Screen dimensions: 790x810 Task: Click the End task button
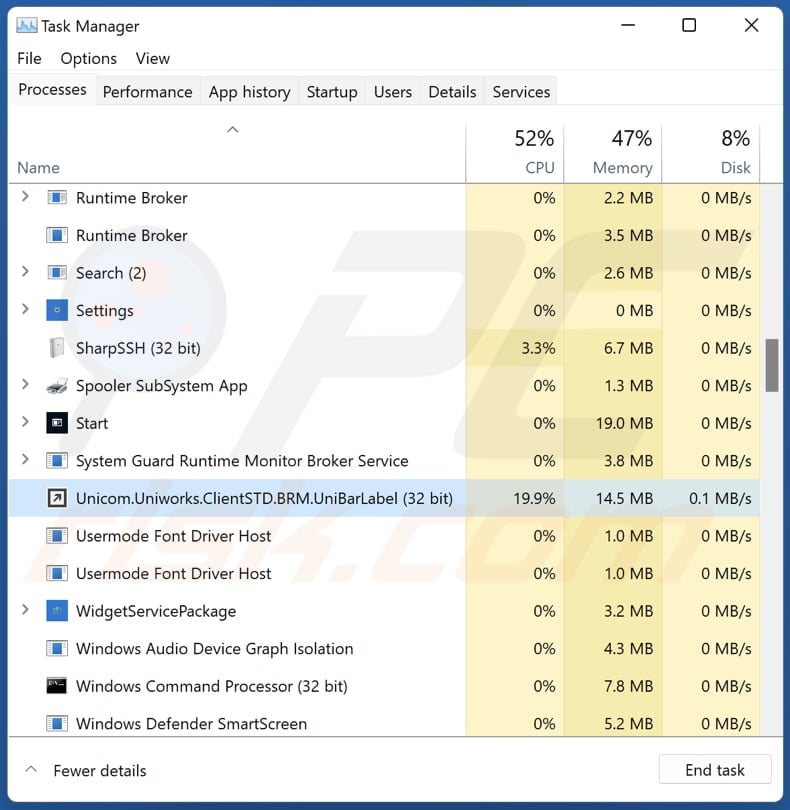(715, 770)
